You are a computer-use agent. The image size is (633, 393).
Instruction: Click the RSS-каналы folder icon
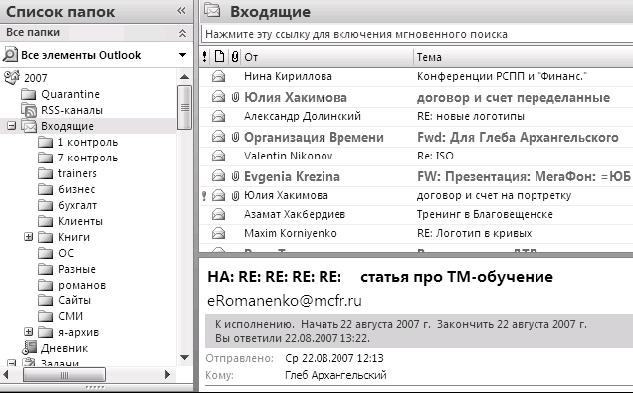point(29,110)
